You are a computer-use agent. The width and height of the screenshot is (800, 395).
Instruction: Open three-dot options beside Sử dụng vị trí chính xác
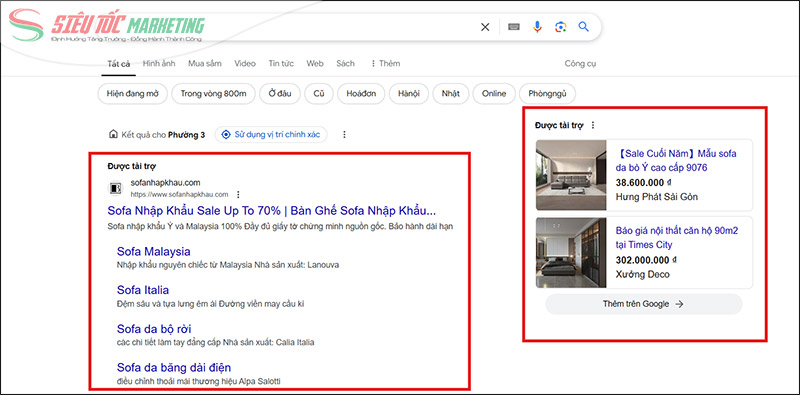[344, 135]
